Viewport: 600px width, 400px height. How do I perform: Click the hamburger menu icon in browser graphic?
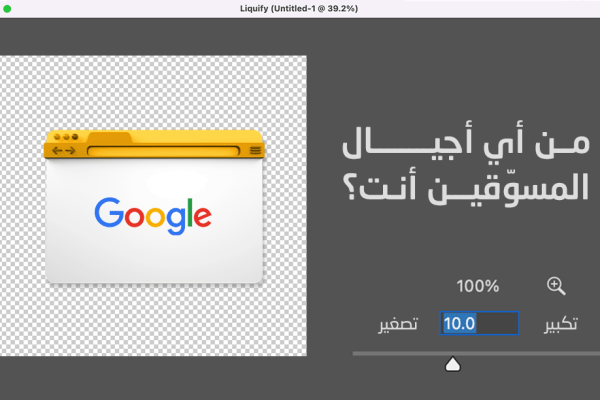pyautogui.click(x=256, y=150)
